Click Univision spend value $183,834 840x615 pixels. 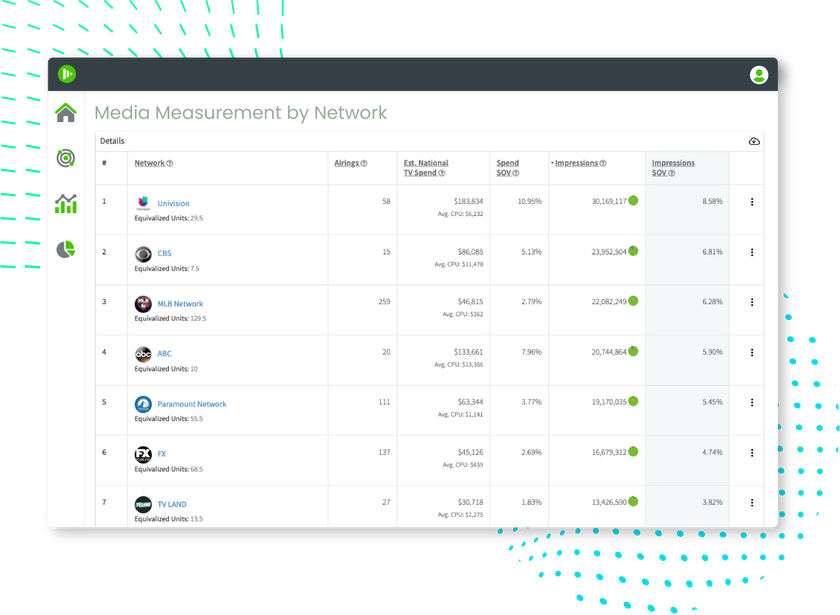tap(468, 201)
